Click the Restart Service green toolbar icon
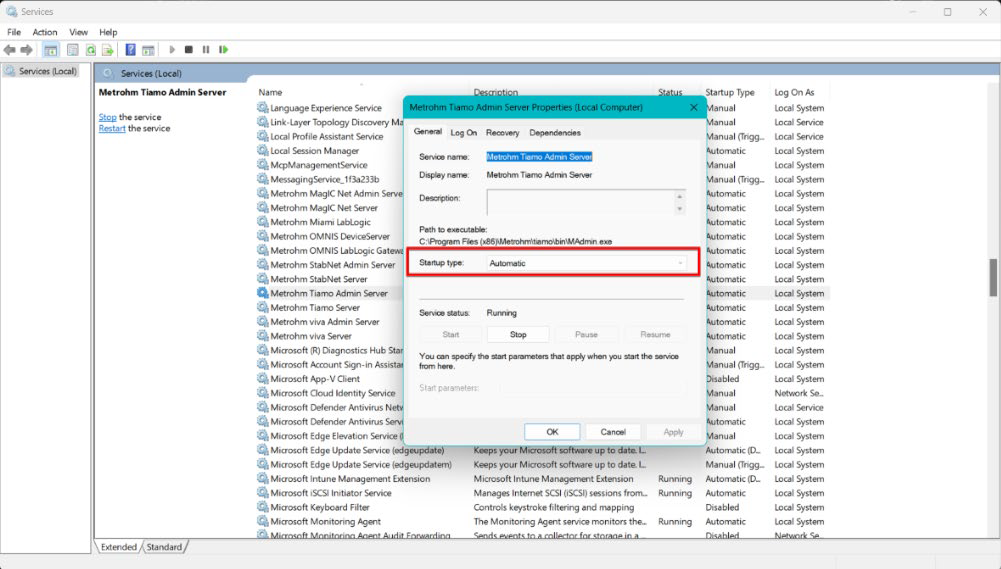Viewport: 1001px width, 569px height. tap(223, 49)
